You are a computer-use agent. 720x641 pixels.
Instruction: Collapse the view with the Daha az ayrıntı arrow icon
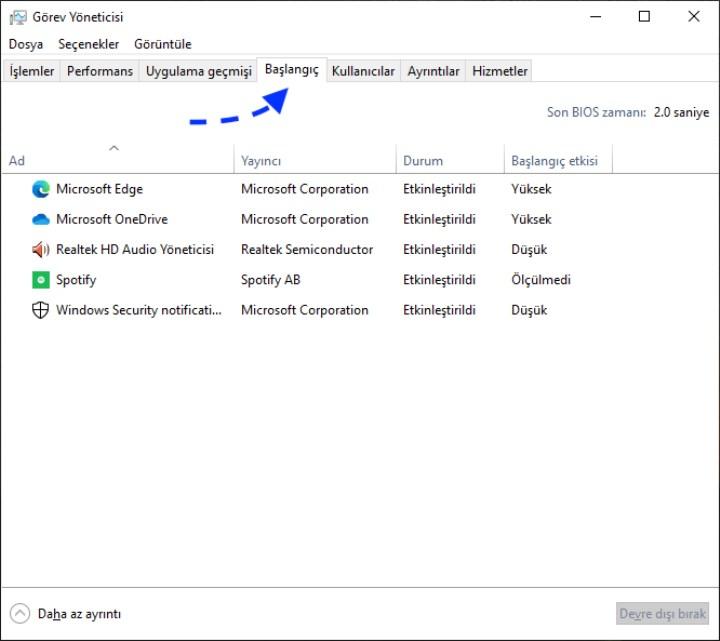(x=20, y=613)
